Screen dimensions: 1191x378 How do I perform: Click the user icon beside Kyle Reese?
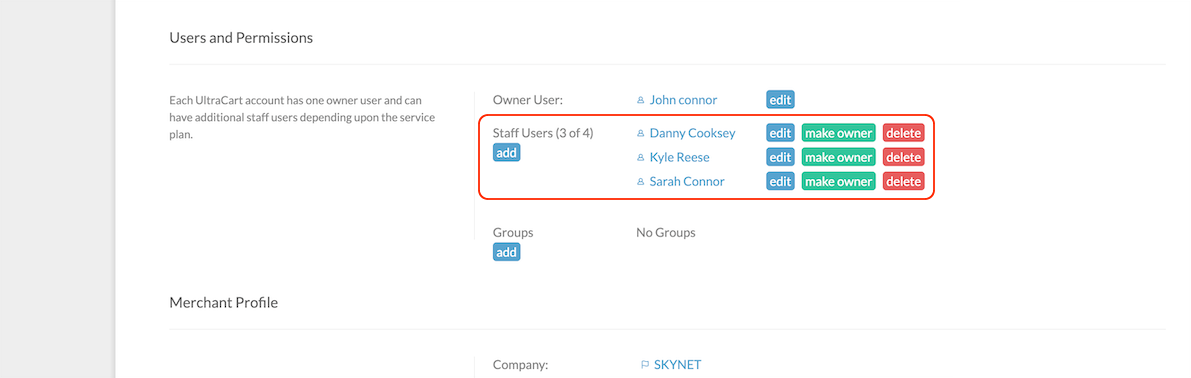click(640, 158)
